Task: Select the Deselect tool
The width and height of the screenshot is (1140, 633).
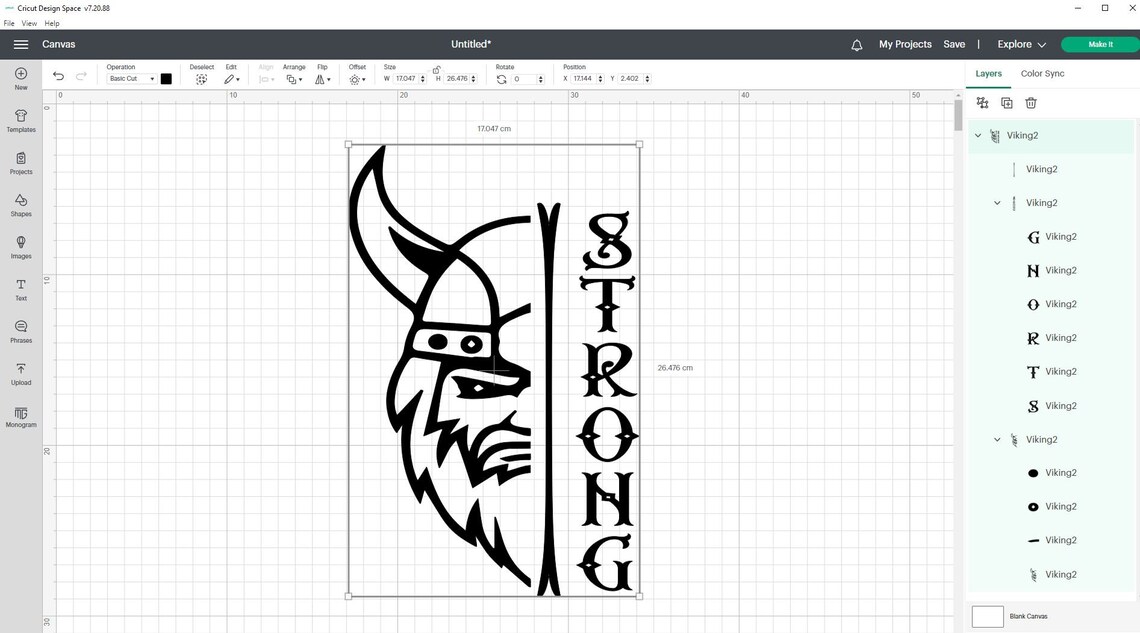Action: pyautogui.click(x=202, y=78)
